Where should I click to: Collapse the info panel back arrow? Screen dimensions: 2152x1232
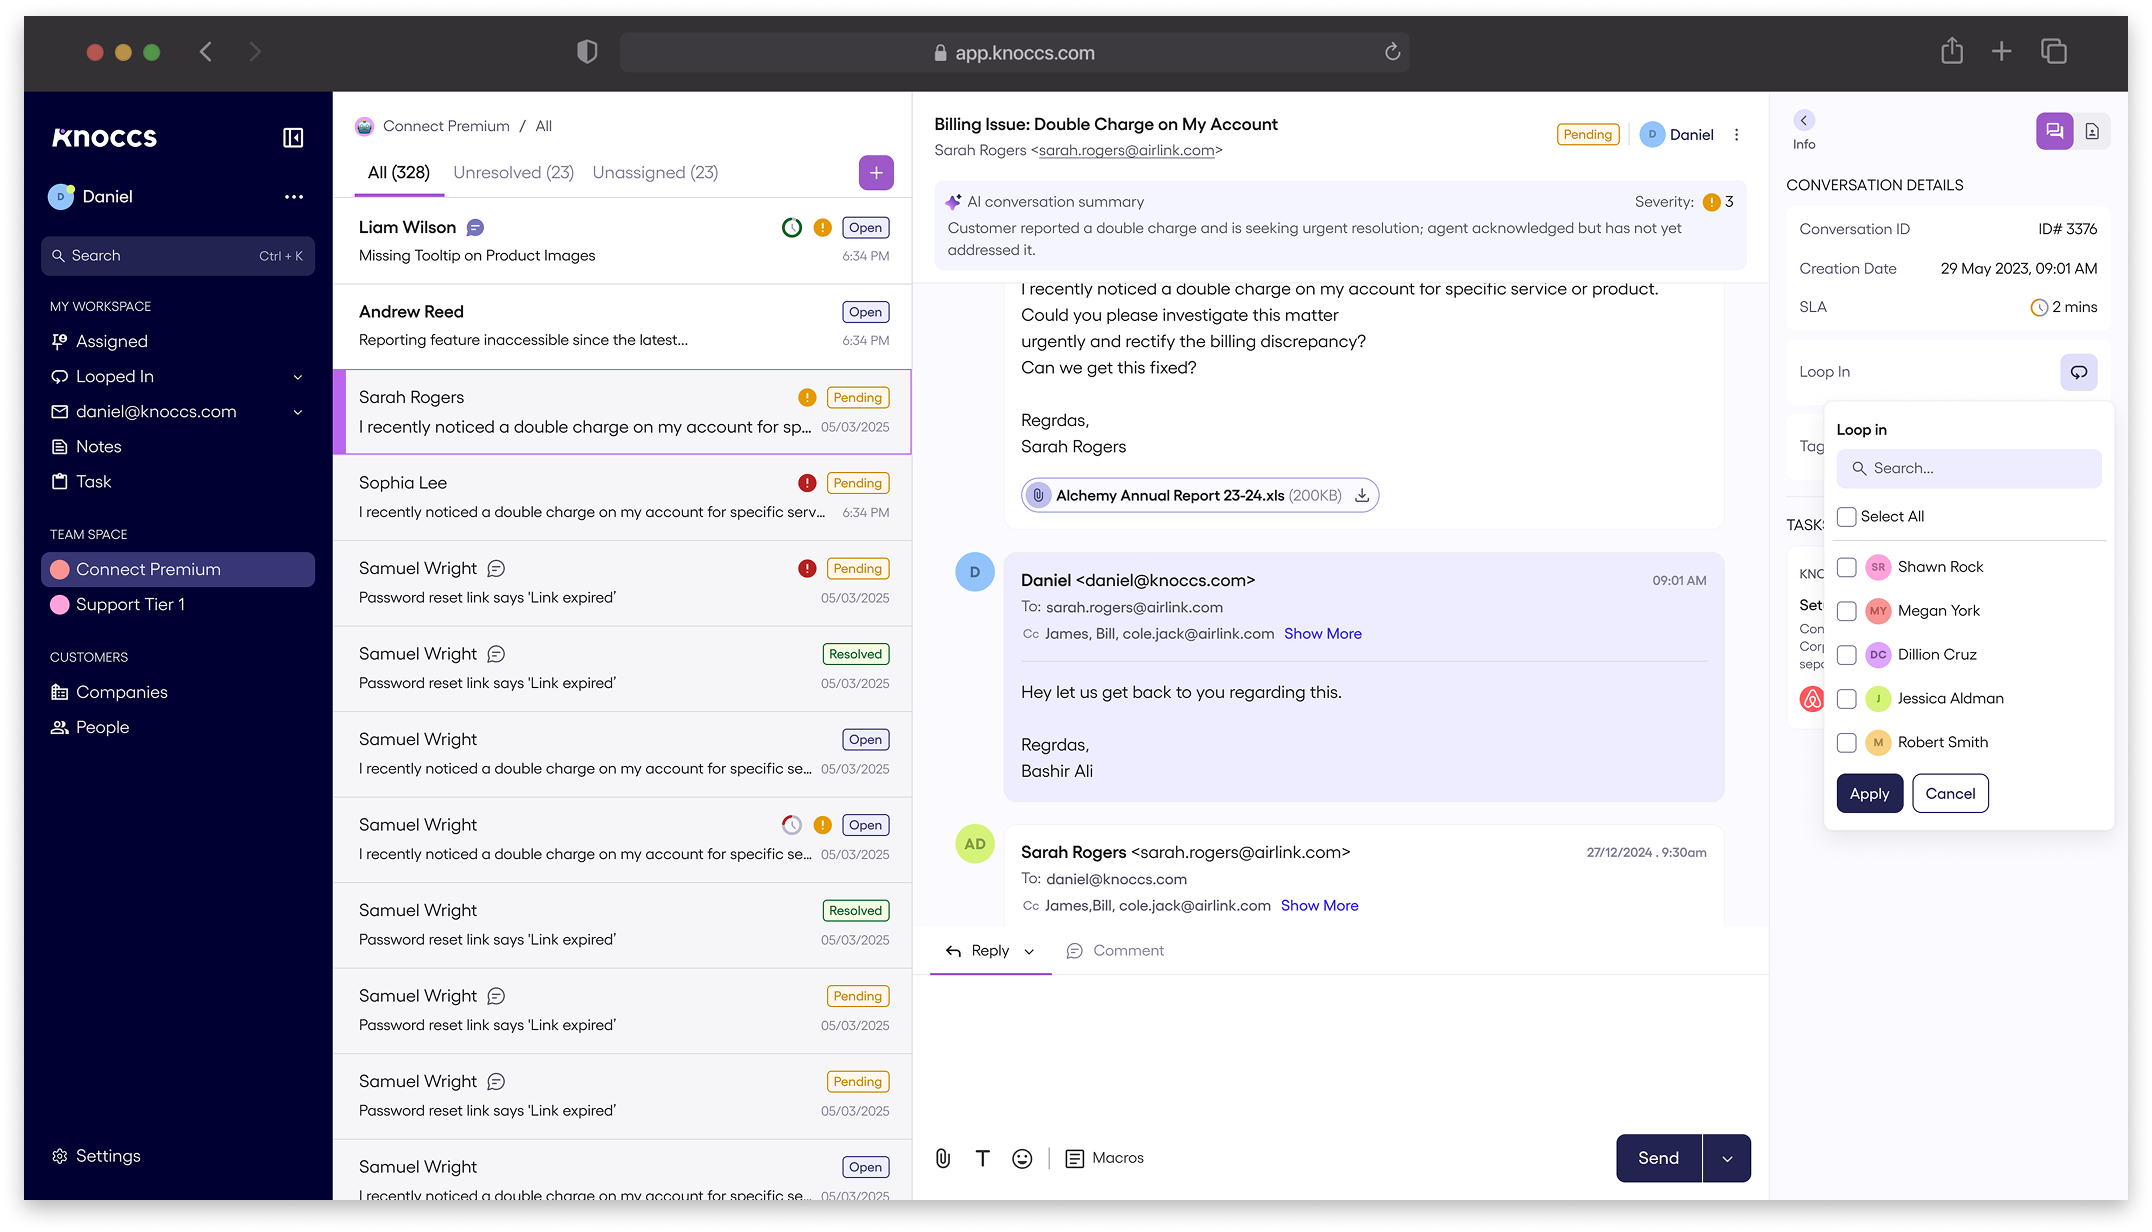(1803, 120)
